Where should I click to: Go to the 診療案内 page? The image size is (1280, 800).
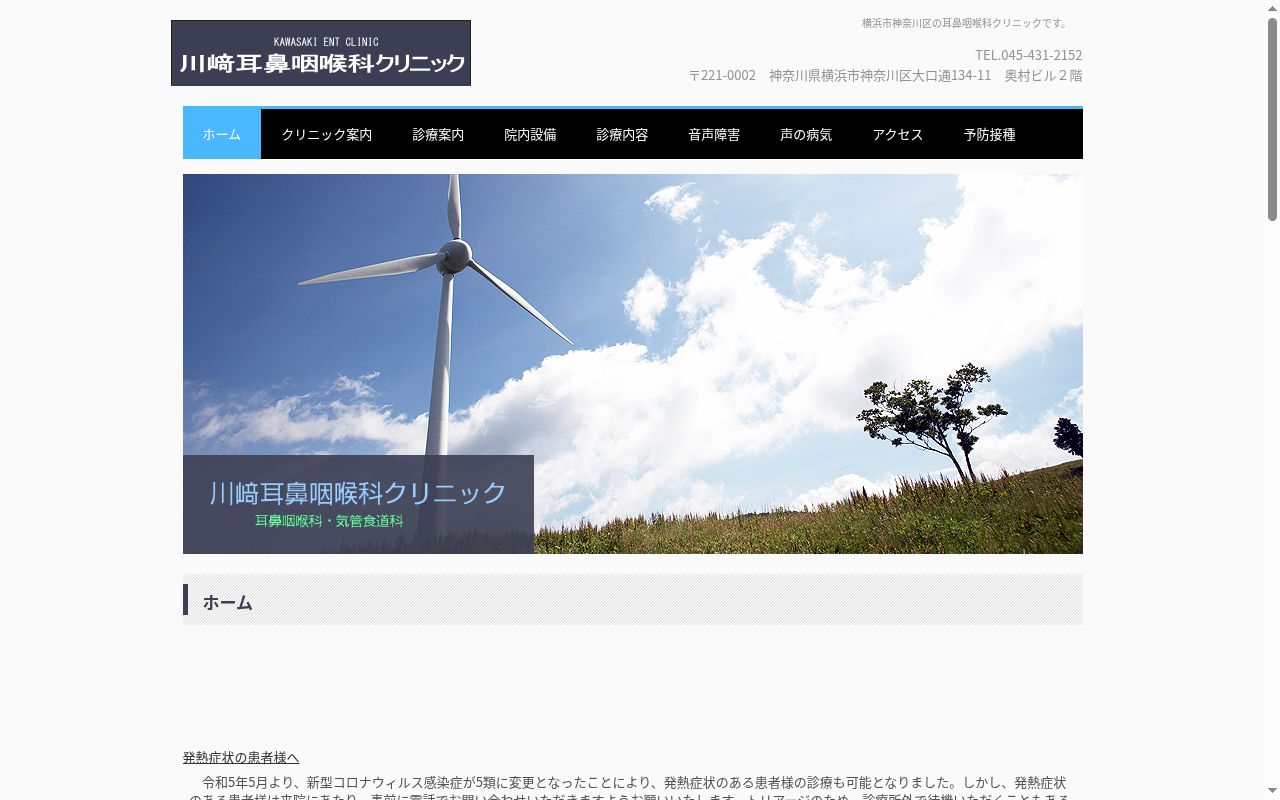(438, 134)
